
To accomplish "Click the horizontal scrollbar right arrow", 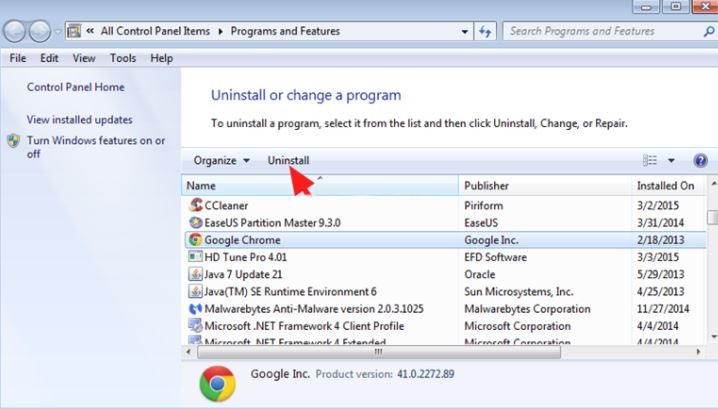I will tap(698, 352).
